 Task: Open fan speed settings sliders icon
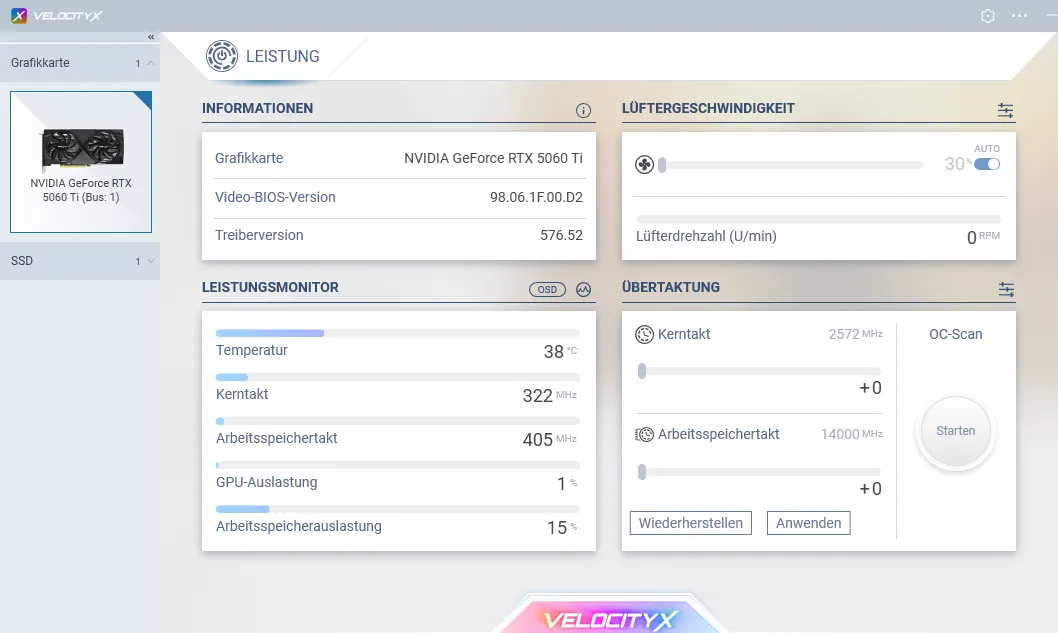[1005, 110]
